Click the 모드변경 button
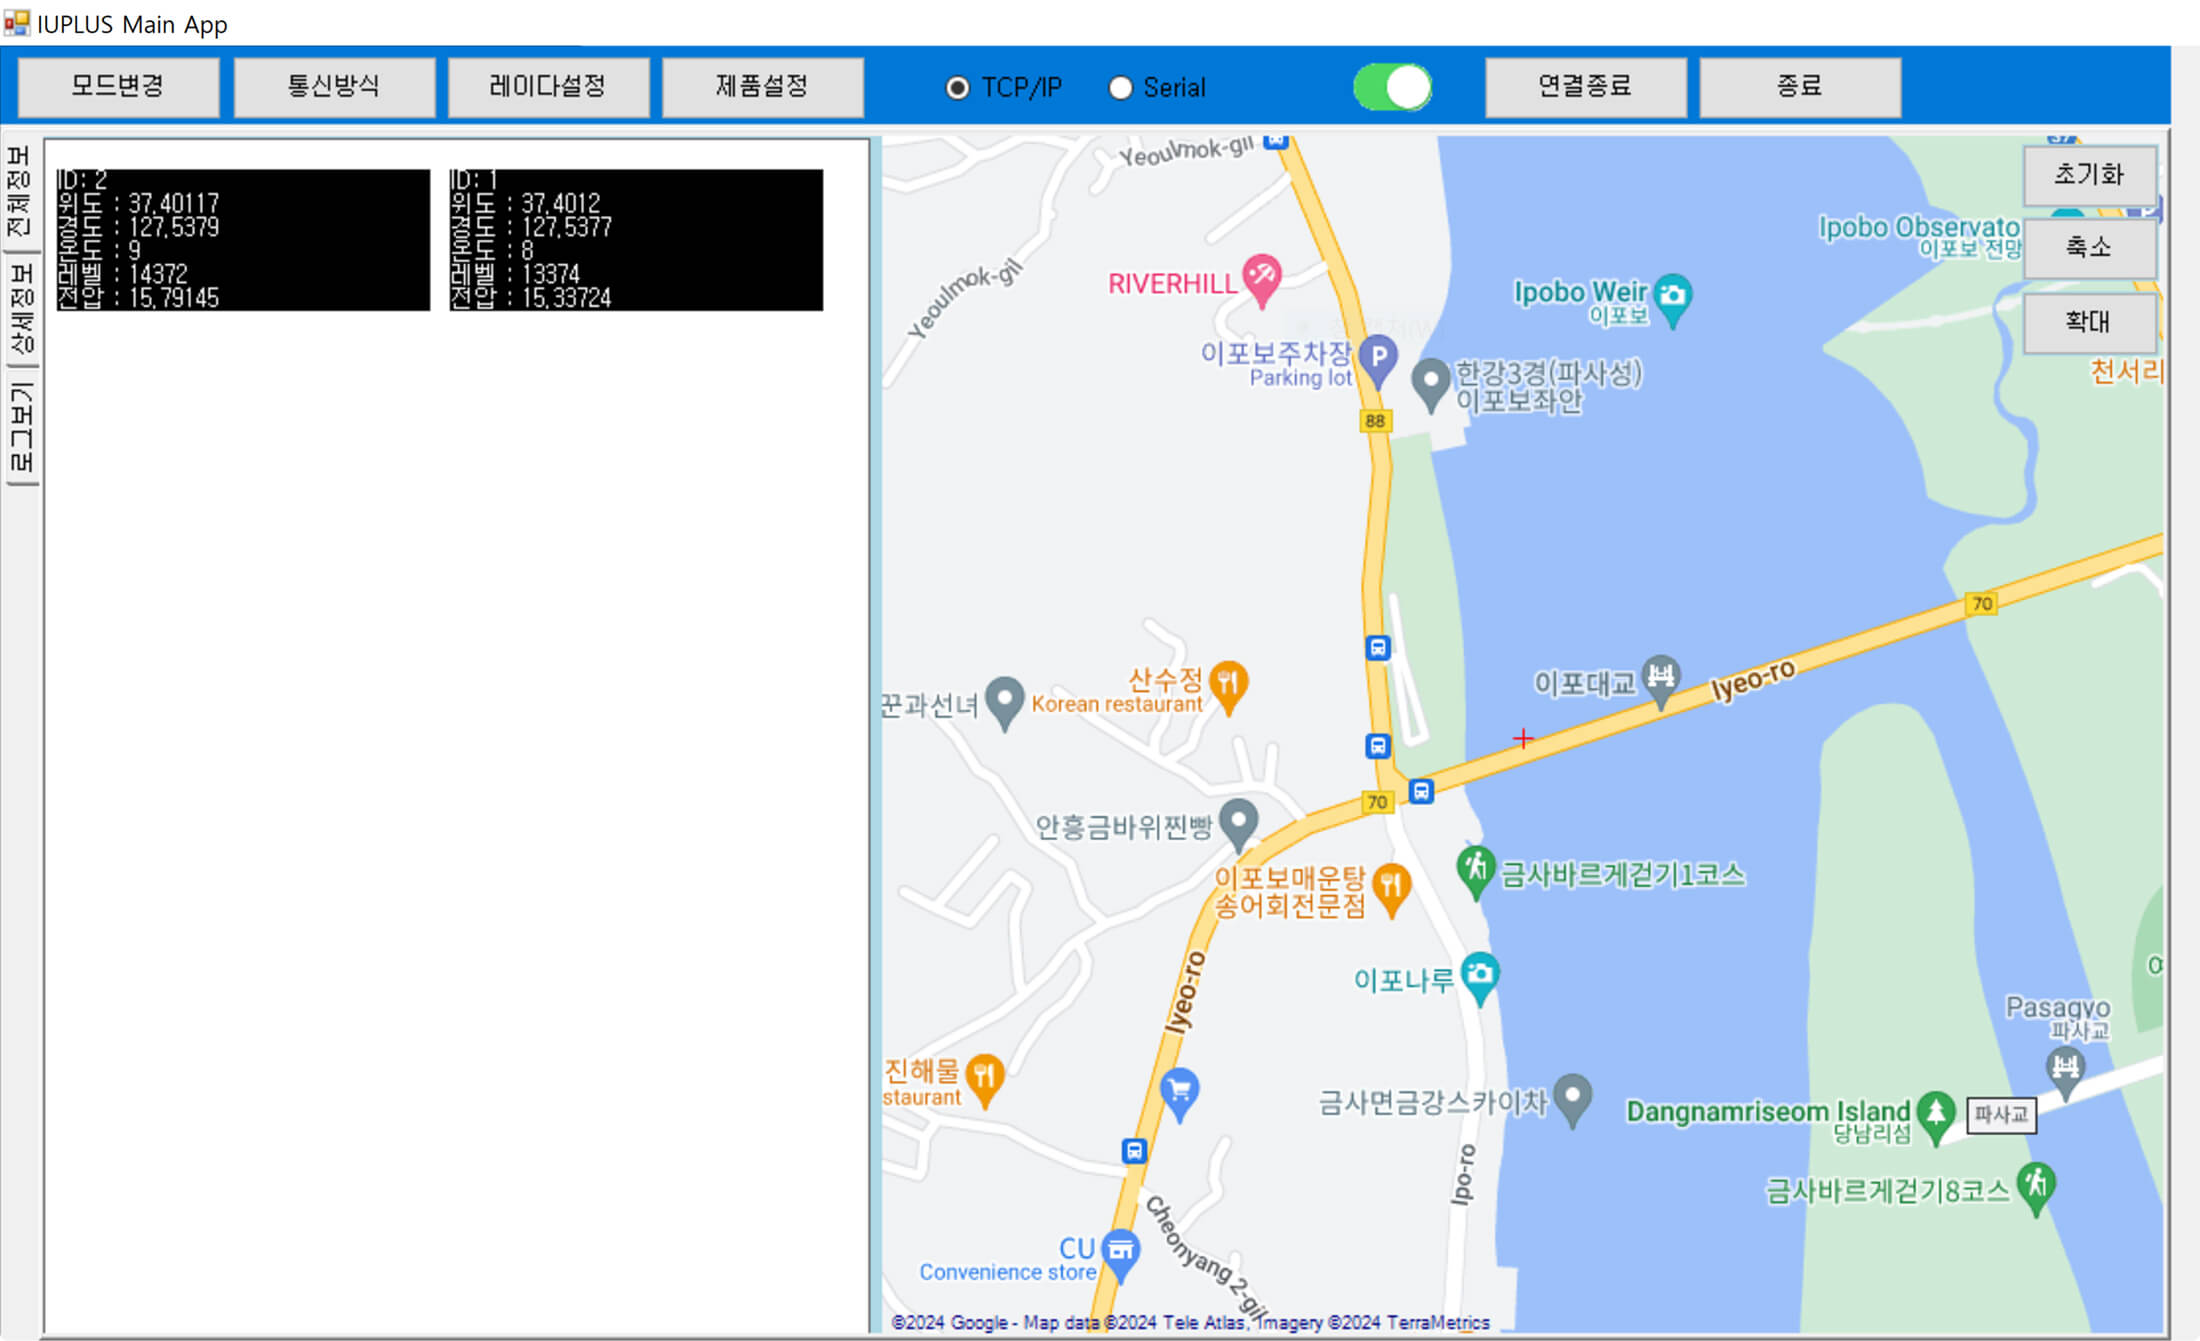Image resolution: width=2200 pixels, height=1341 pixels. (x=118, y=87)
